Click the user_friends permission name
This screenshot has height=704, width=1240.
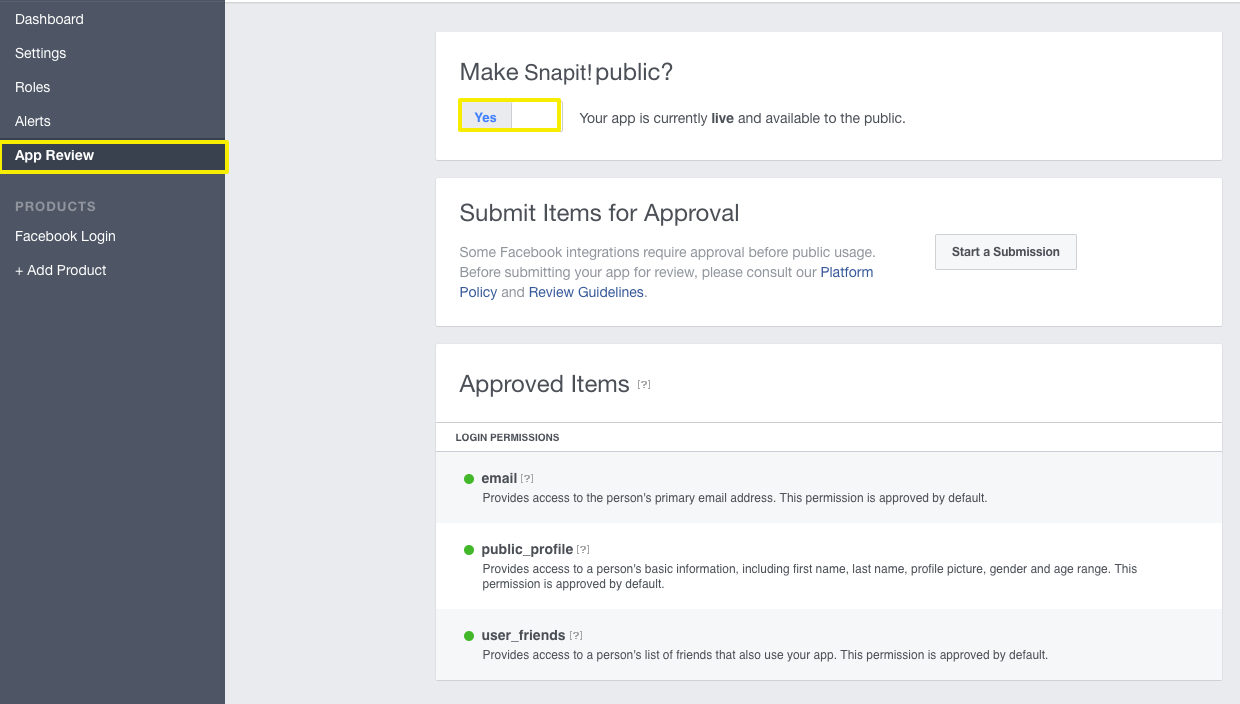click(523, 635)
